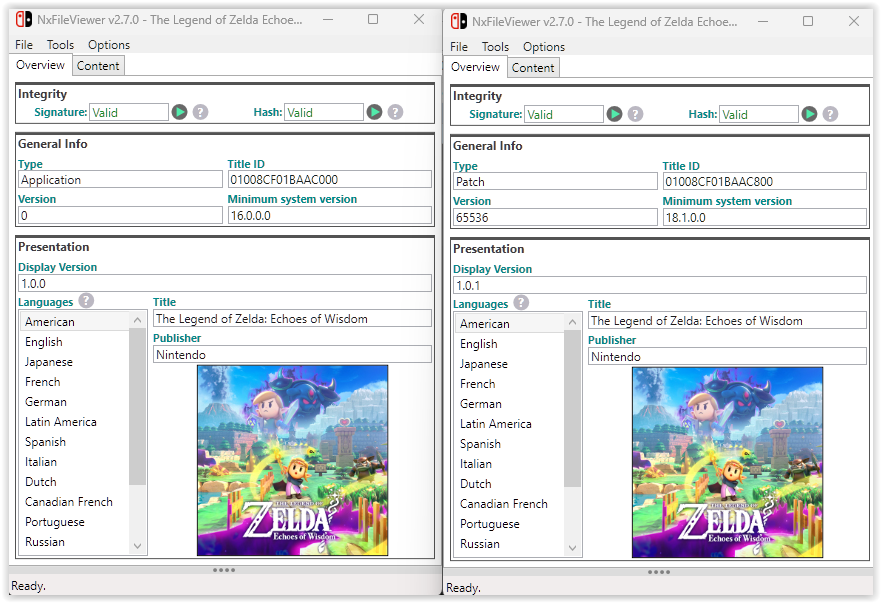Viewport: 881px width, 603px height.
Task: Click minimum system version 16.0.0.0 field
Action: [x=330, y=215]
